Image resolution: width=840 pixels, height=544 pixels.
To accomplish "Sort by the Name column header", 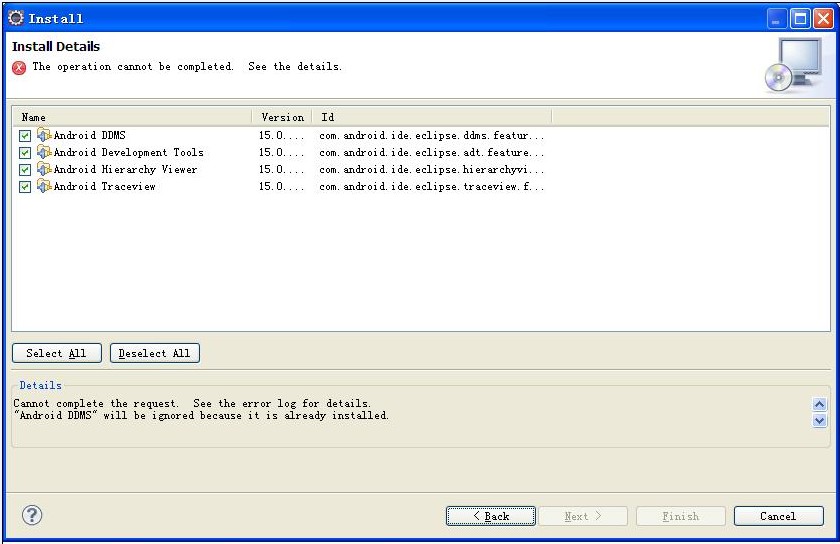I will (x=132, y=117).
